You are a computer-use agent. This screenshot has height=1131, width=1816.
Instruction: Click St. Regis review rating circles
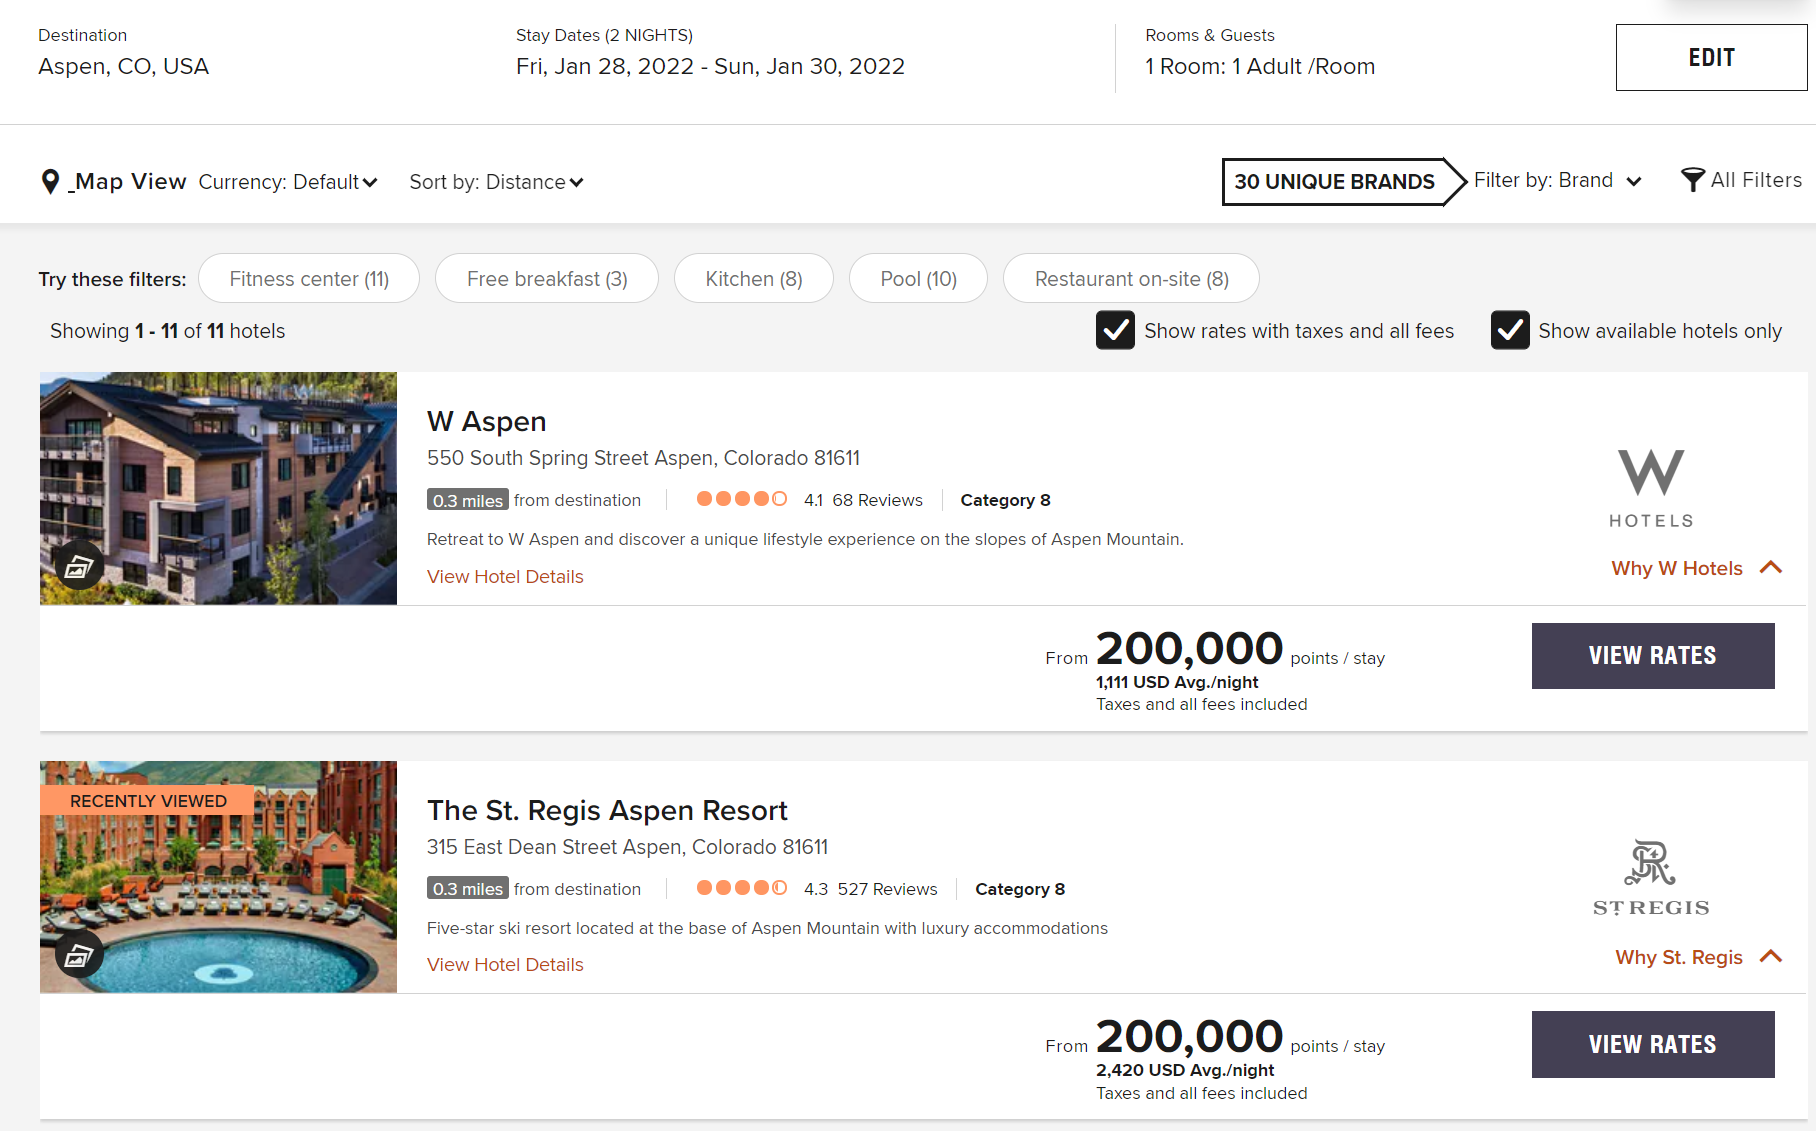pos(741,888)
